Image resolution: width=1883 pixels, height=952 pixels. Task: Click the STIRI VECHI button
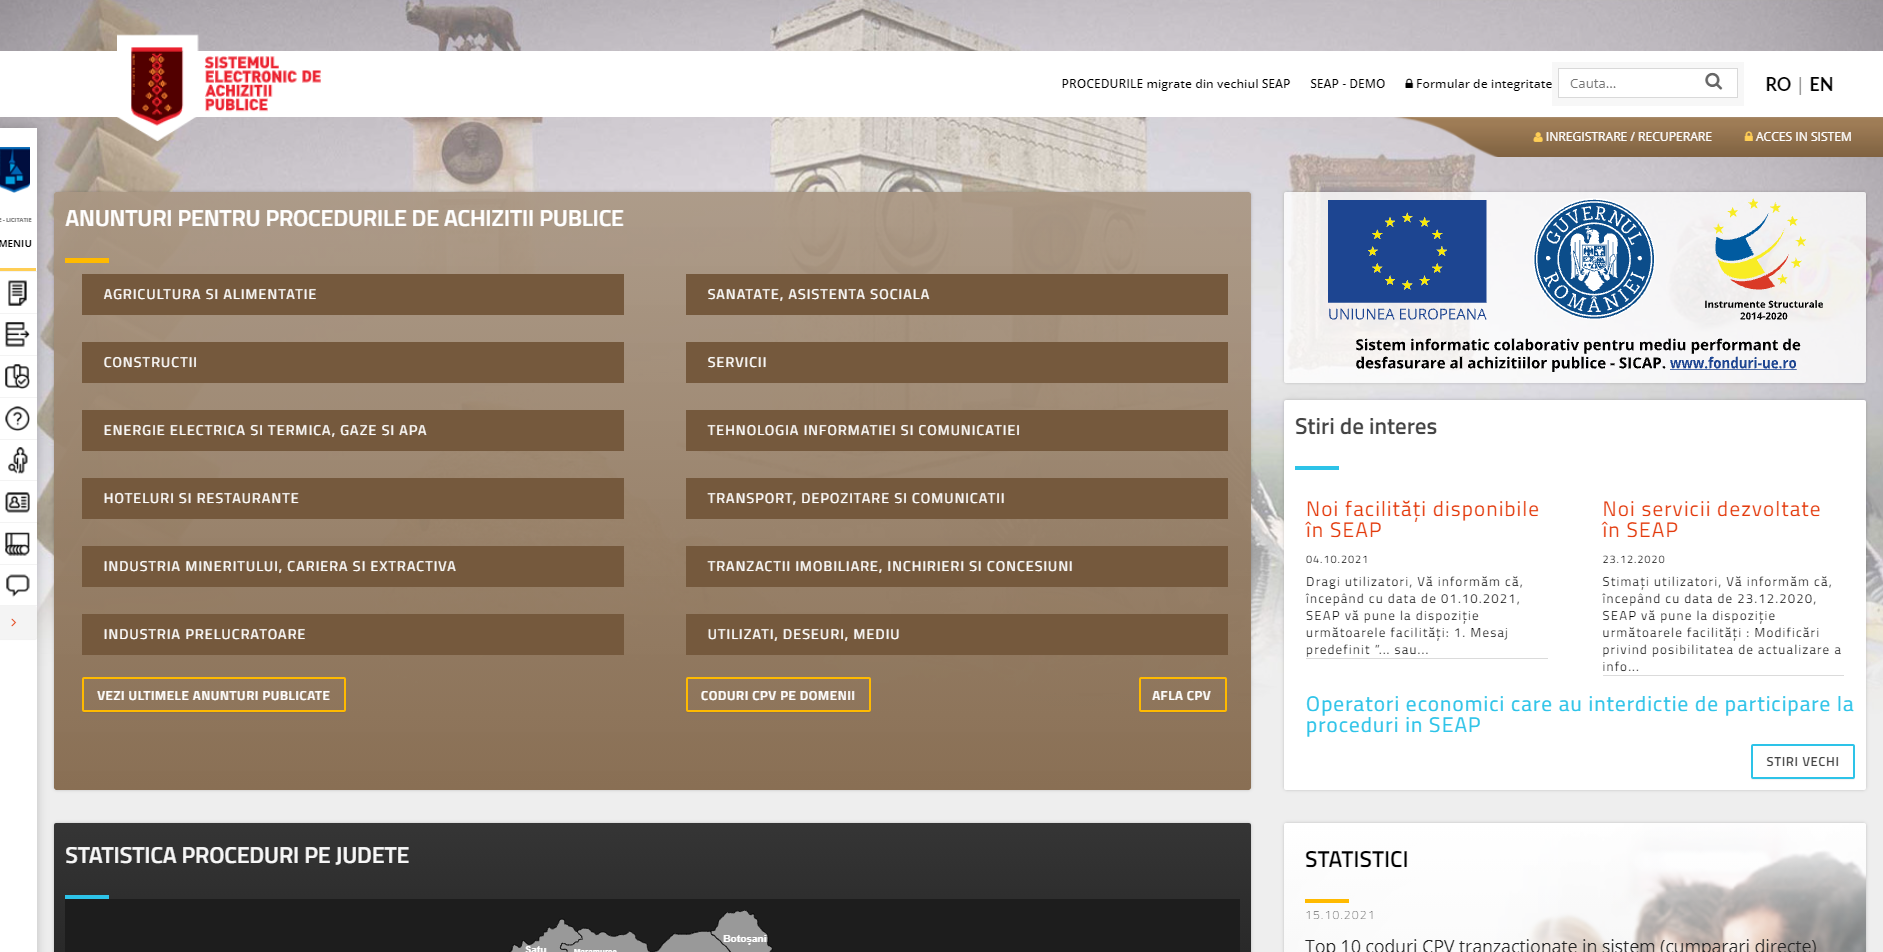pos(1802,761)
